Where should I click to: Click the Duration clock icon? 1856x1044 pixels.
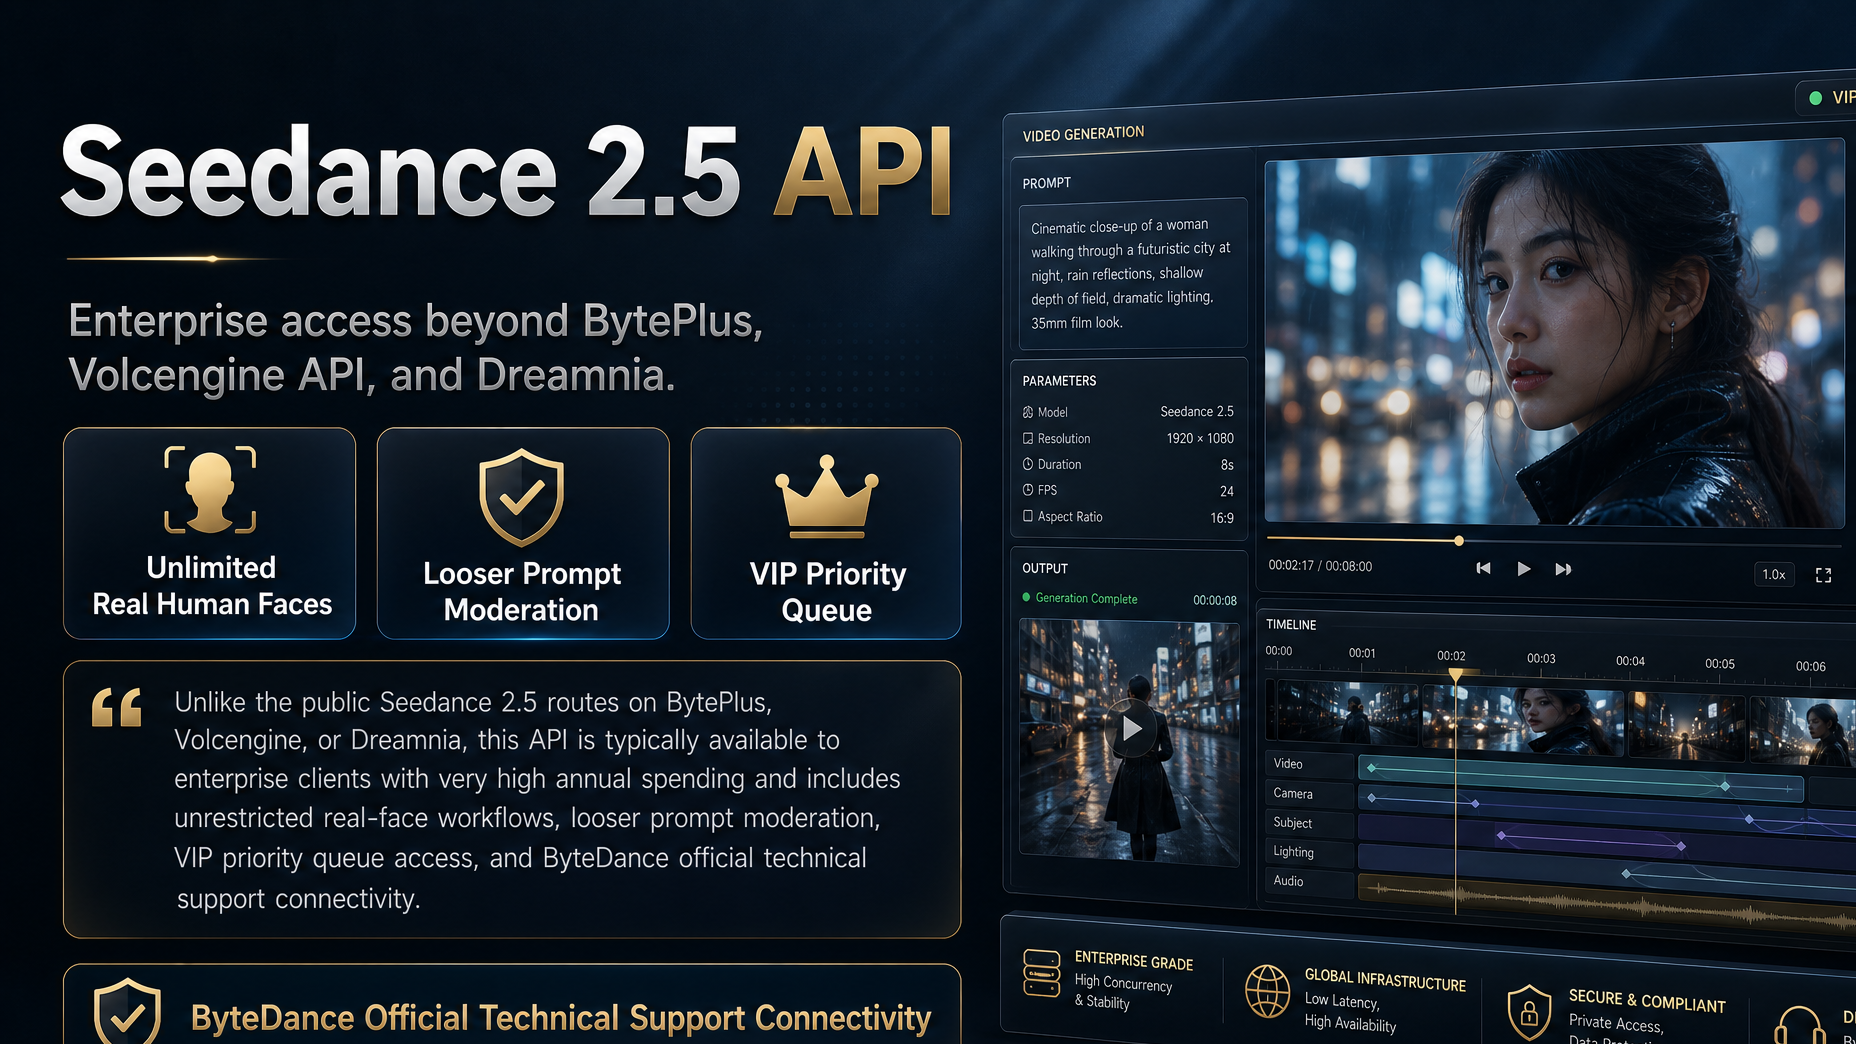point(1027,464)
